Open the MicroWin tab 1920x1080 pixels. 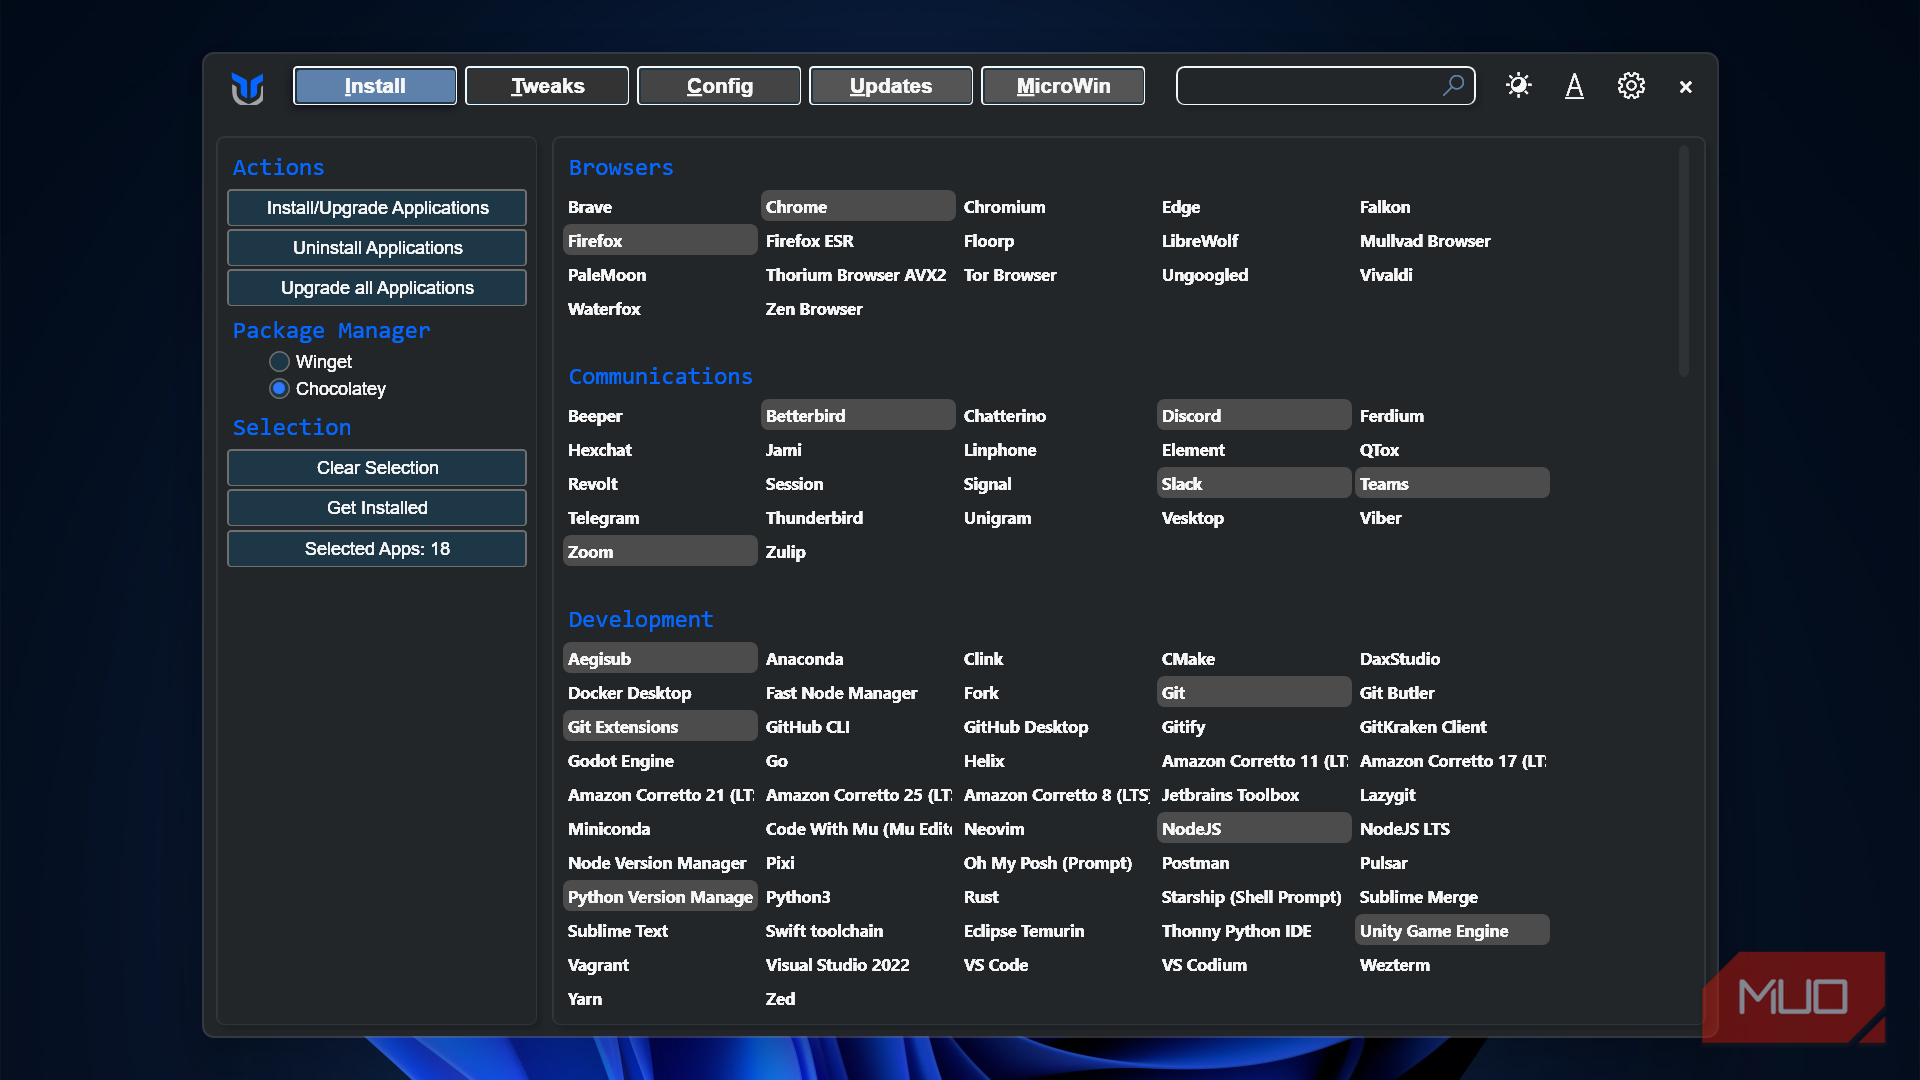pyautogui.click(x=1063, y=86)
